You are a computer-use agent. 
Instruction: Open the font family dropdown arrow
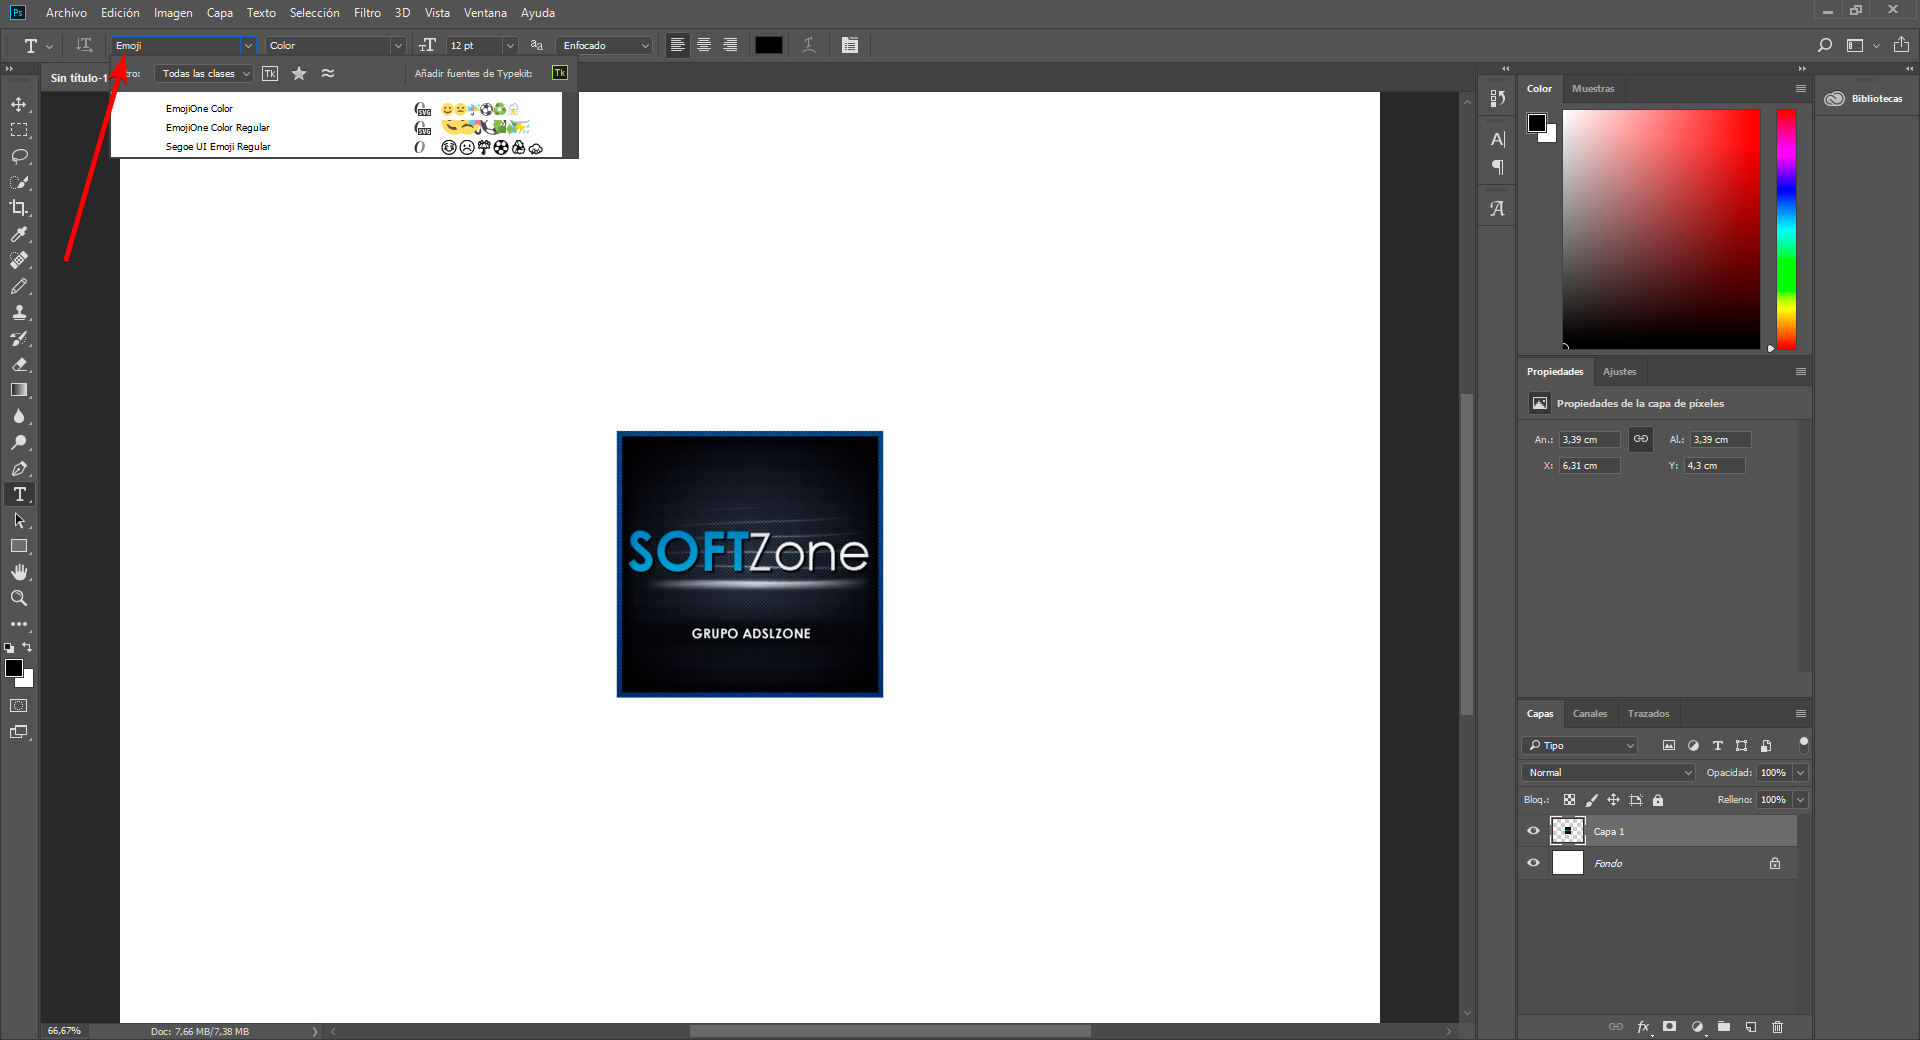[248, 45]
